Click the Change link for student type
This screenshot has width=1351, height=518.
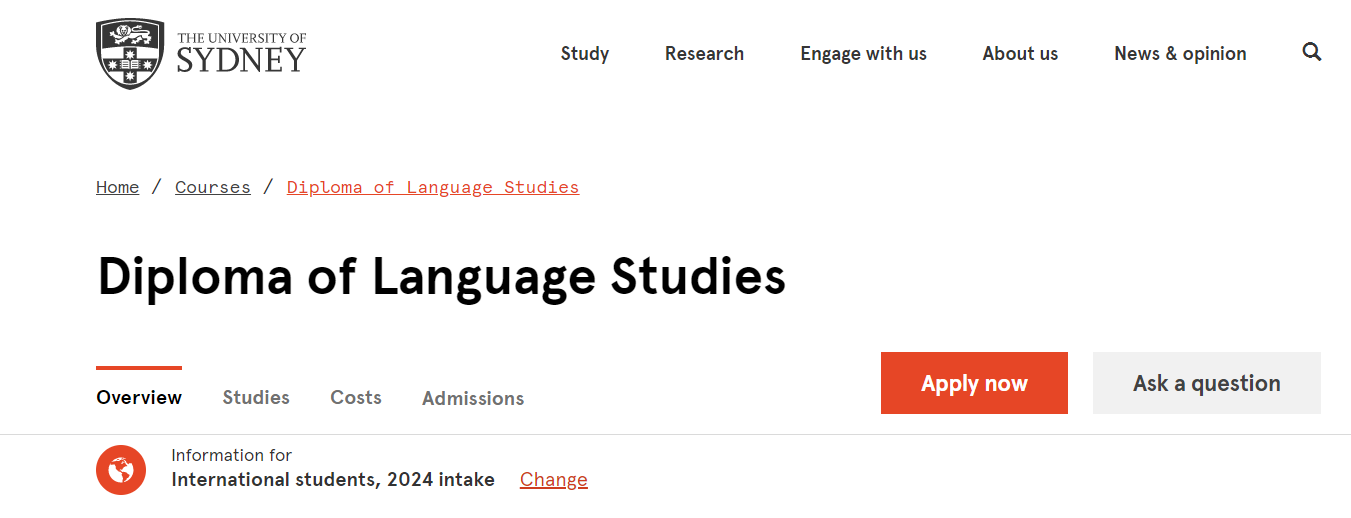[x=554, y=480]
